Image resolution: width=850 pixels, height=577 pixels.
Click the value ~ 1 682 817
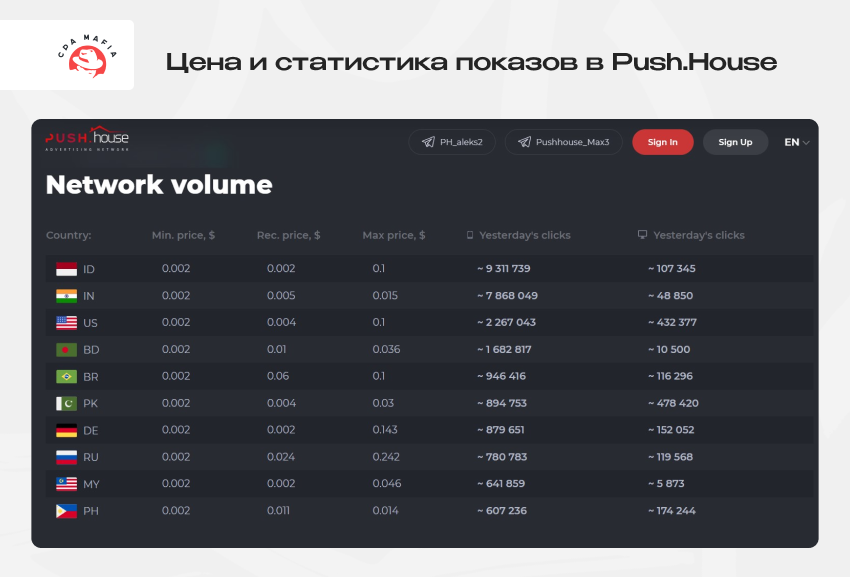click(x=504, y=349)
